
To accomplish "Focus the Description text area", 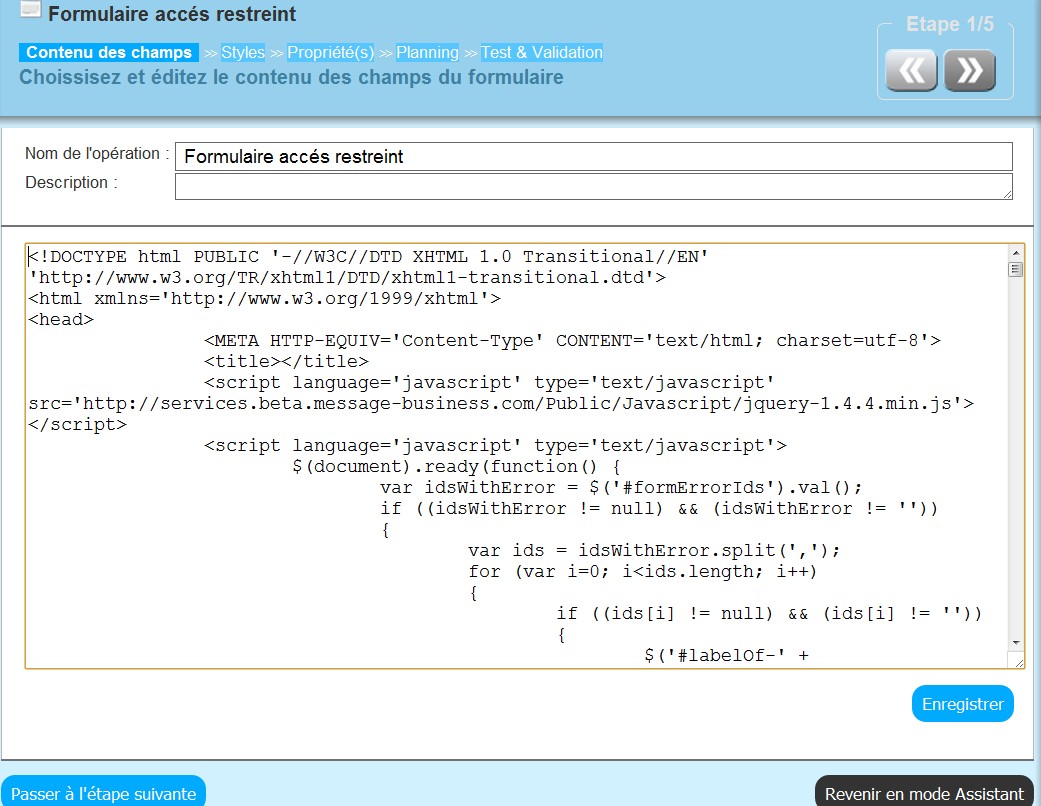I will 594,187.
